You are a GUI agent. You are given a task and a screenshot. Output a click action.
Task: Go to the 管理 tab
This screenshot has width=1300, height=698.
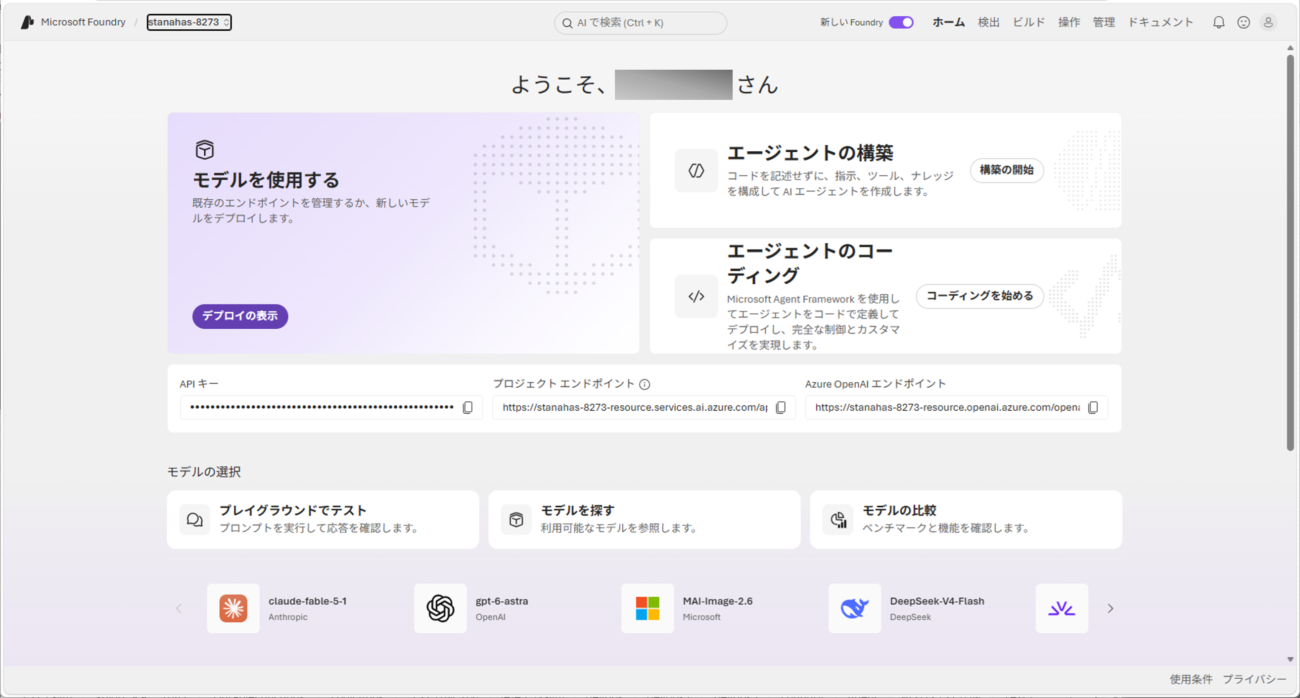click(x=1104, y=22)
